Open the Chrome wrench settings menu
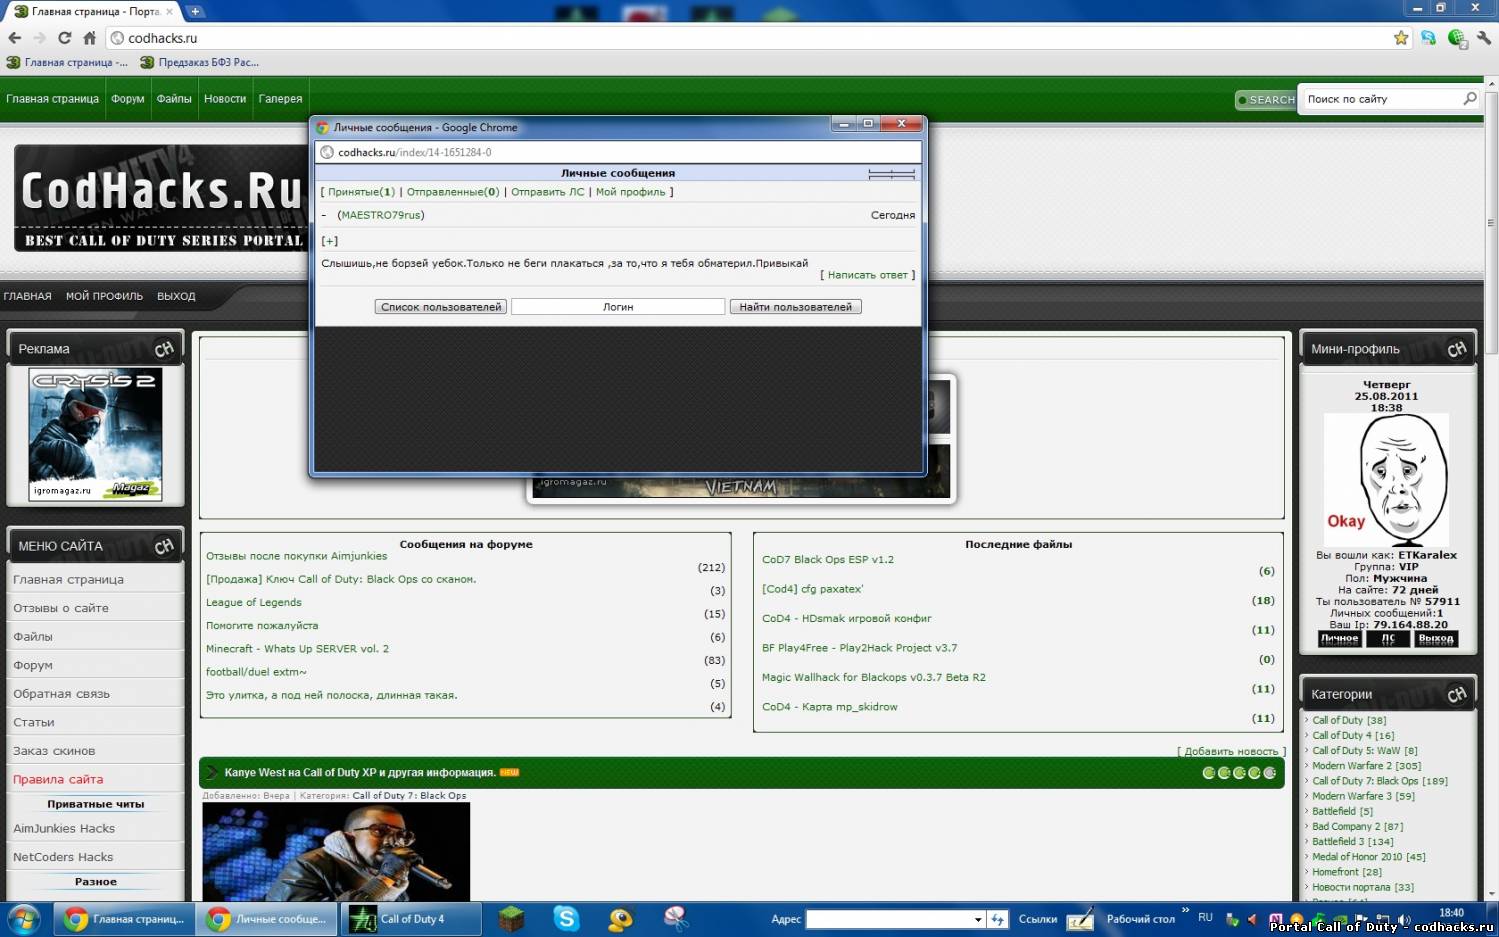This screenshot has height=937, width=1499. 1484,38
